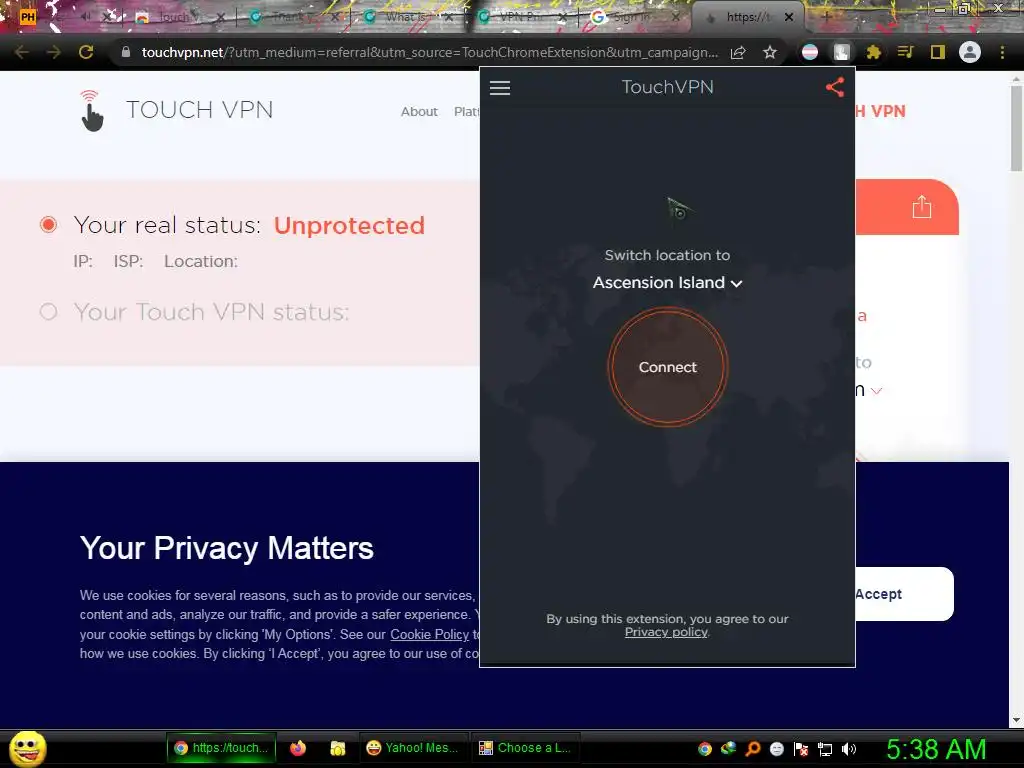Open the Cookie Policy link

click(x=429, y=634)
